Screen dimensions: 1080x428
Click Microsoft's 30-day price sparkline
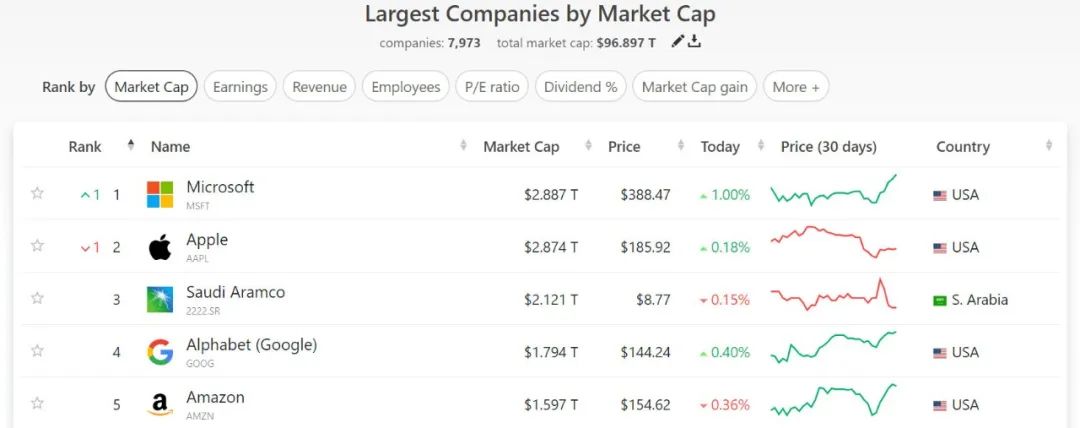pyautogui.click(x=833, y=190)
